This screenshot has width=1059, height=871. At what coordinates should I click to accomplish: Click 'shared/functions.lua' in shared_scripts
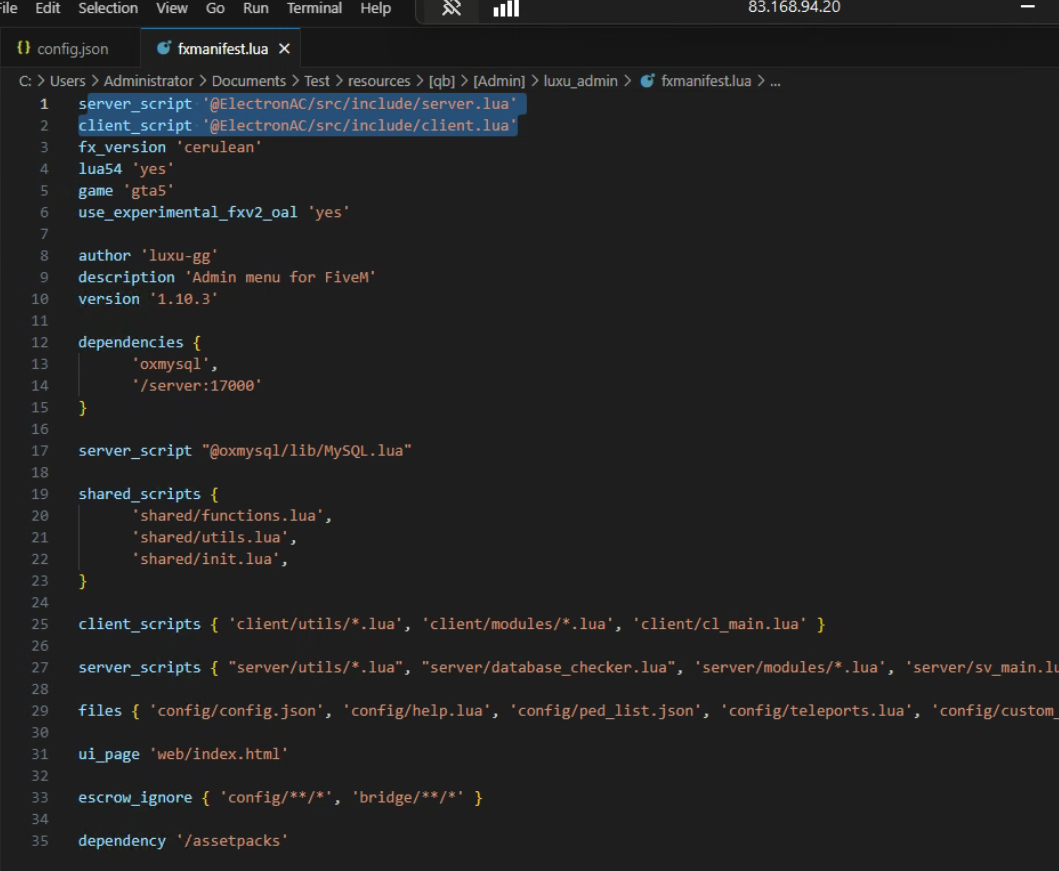coord(228,516)
